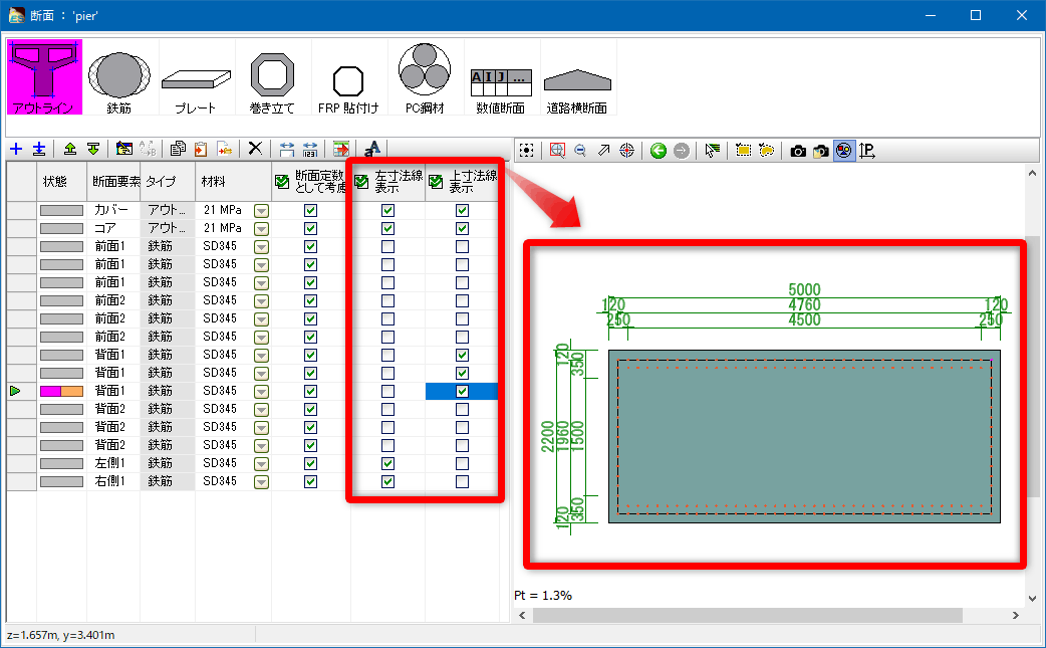Toggle the 上寸法線表示 header checkbox
The width and height of the screenshot is (1046, 648).
(x=436, y=182)
